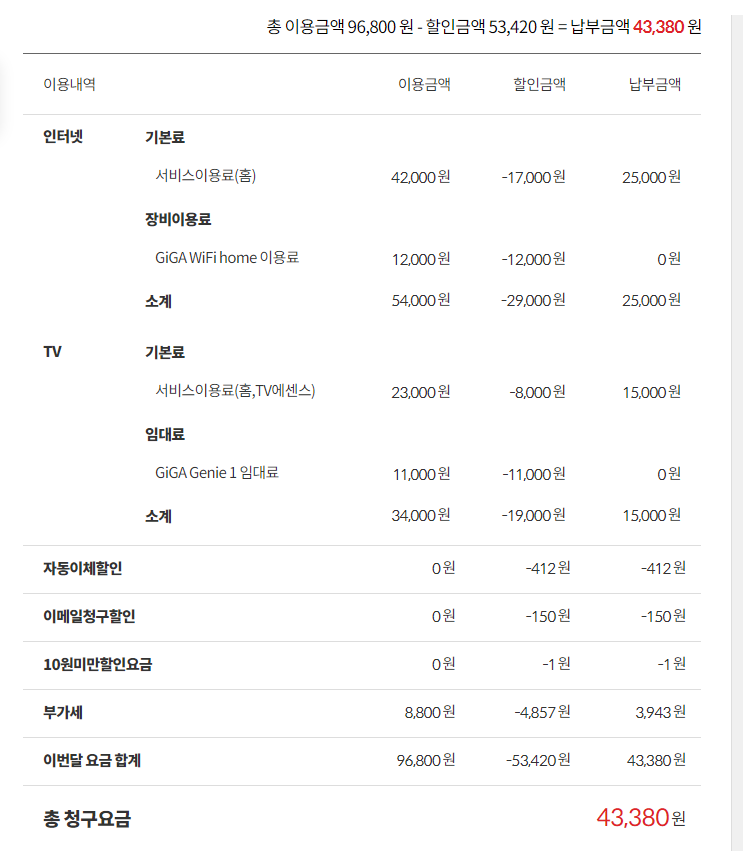
Task: Select the GiGA Genie 1 임대료 item
Action: tap(217, 473)
